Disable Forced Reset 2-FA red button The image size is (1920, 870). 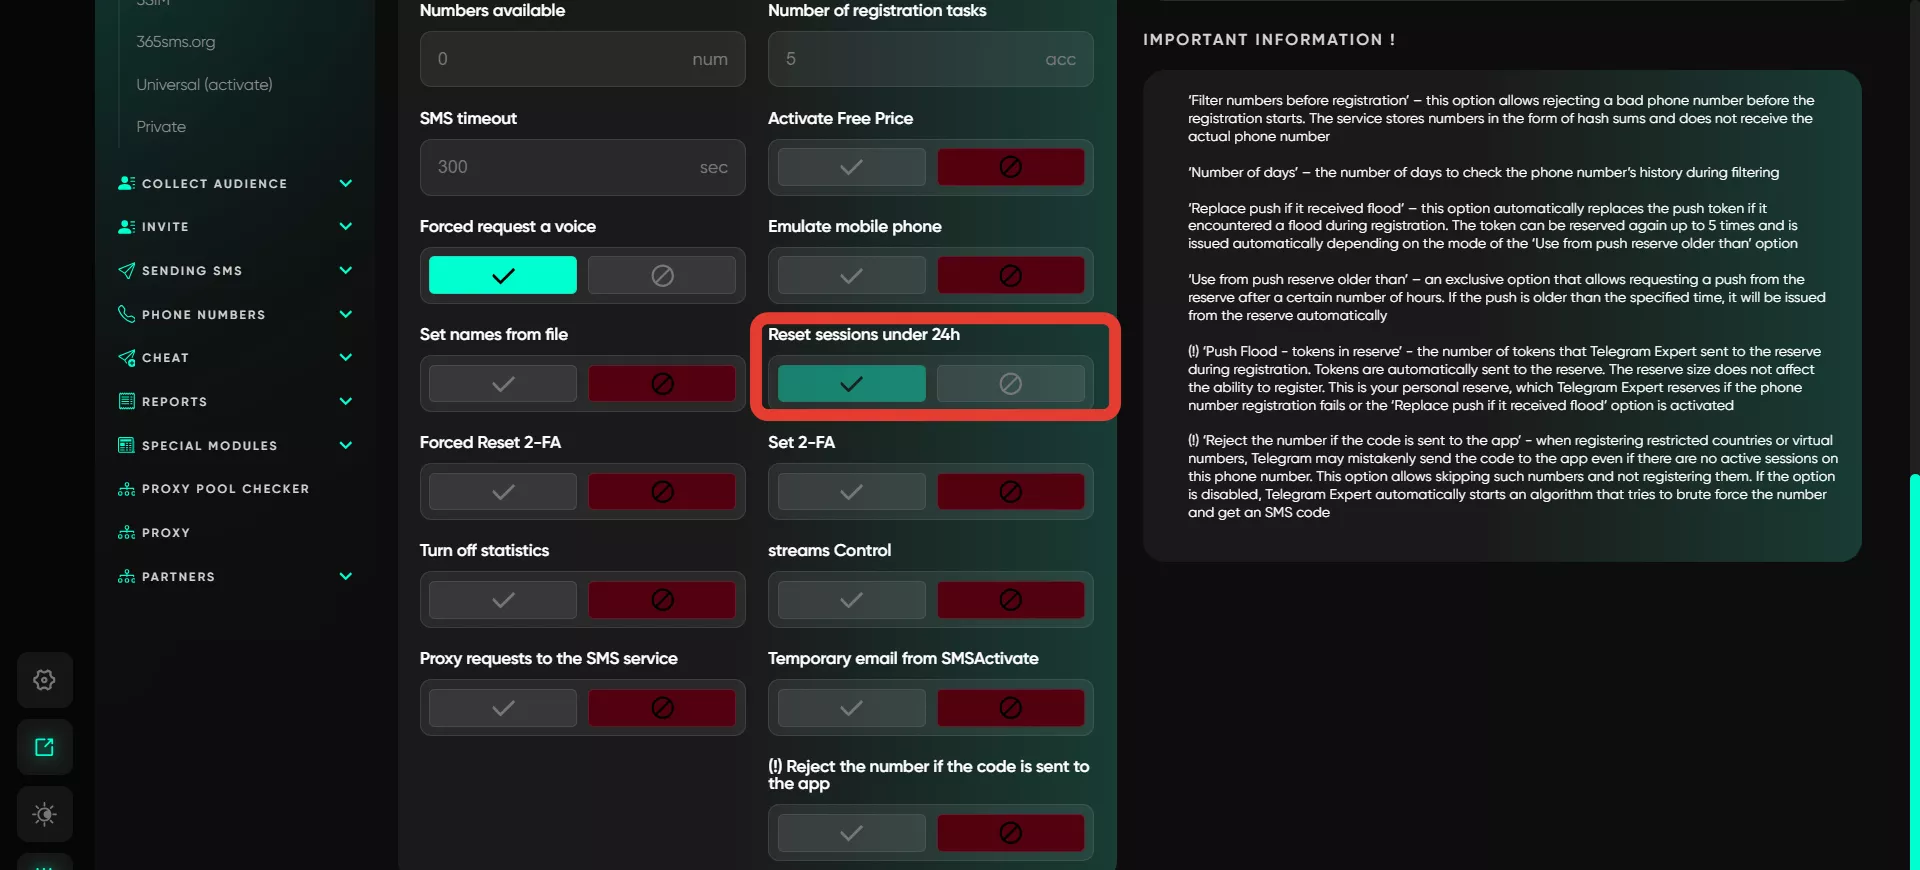662,491
